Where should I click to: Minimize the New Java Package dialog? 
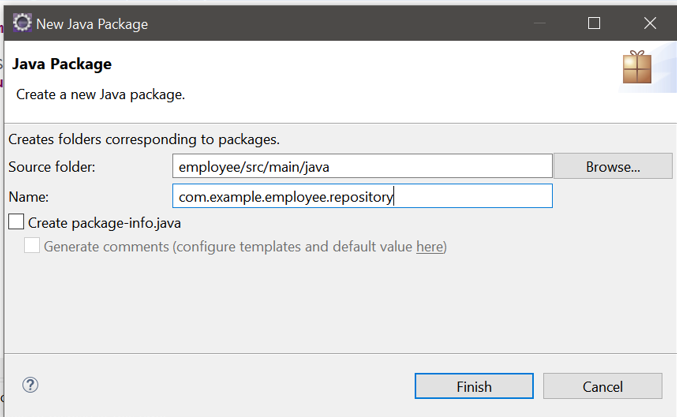pos(539,23)
